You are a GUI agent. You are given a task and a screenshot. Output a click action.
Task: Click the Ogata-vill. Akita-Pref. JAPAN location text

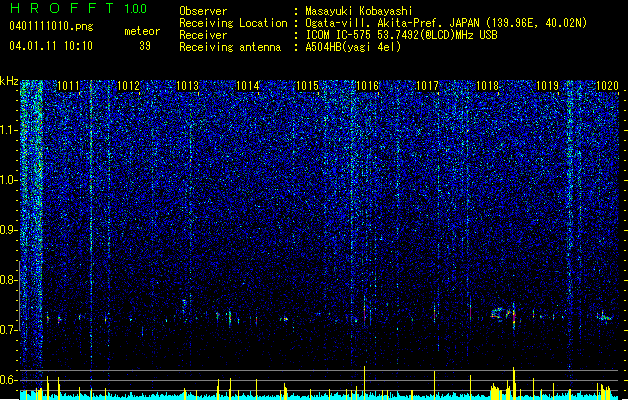[446, 23]
